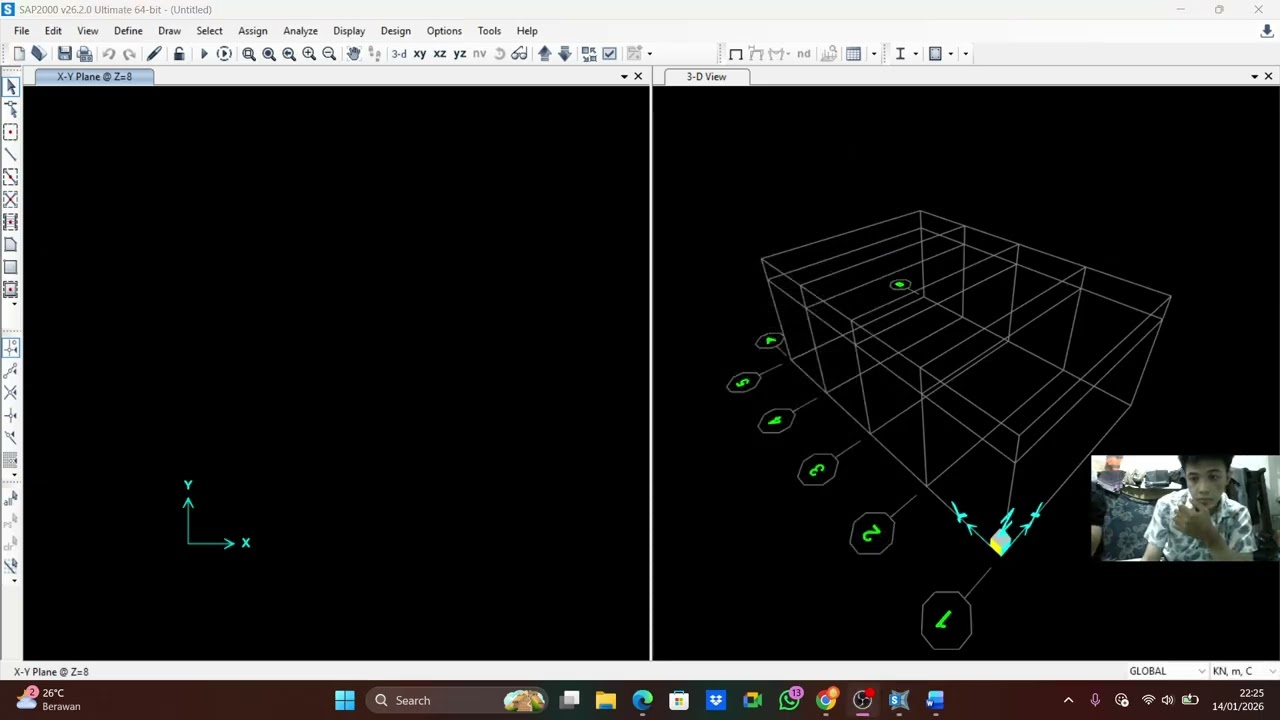The image size is (1280, 720).
Task: Open the Draw menu
Action: coord(169,31)
